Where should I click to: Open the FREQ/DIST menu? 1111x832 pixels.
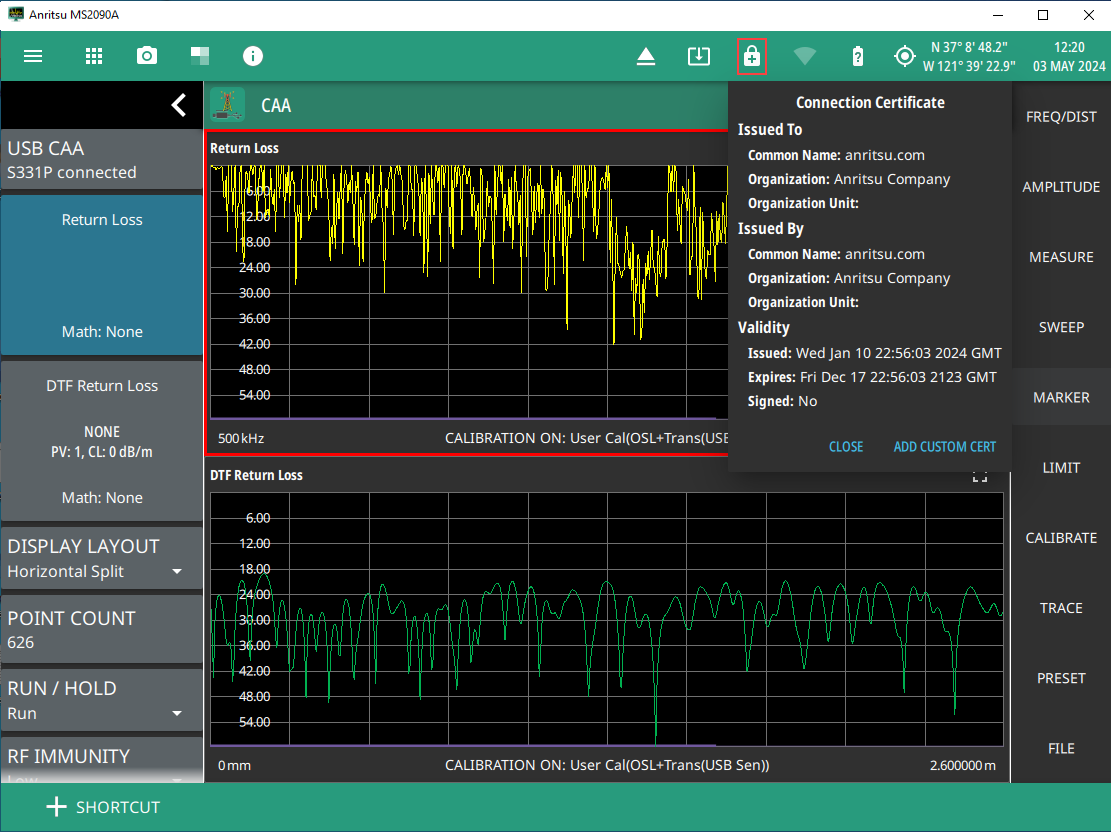pyautogui.click(x=1061, y=117)
